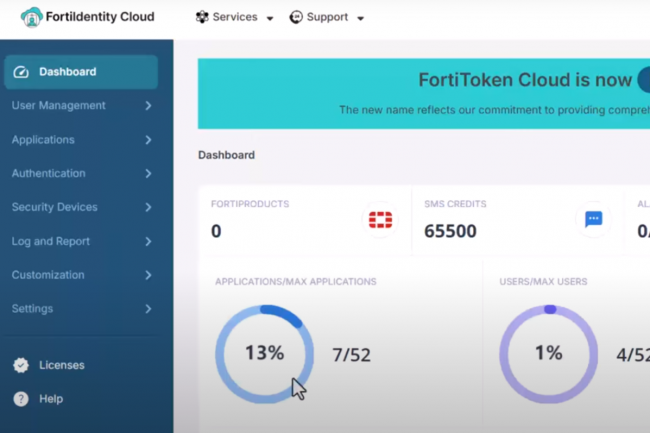Click the Help question mark icon
Screen dimensions: 650x433
21,399
